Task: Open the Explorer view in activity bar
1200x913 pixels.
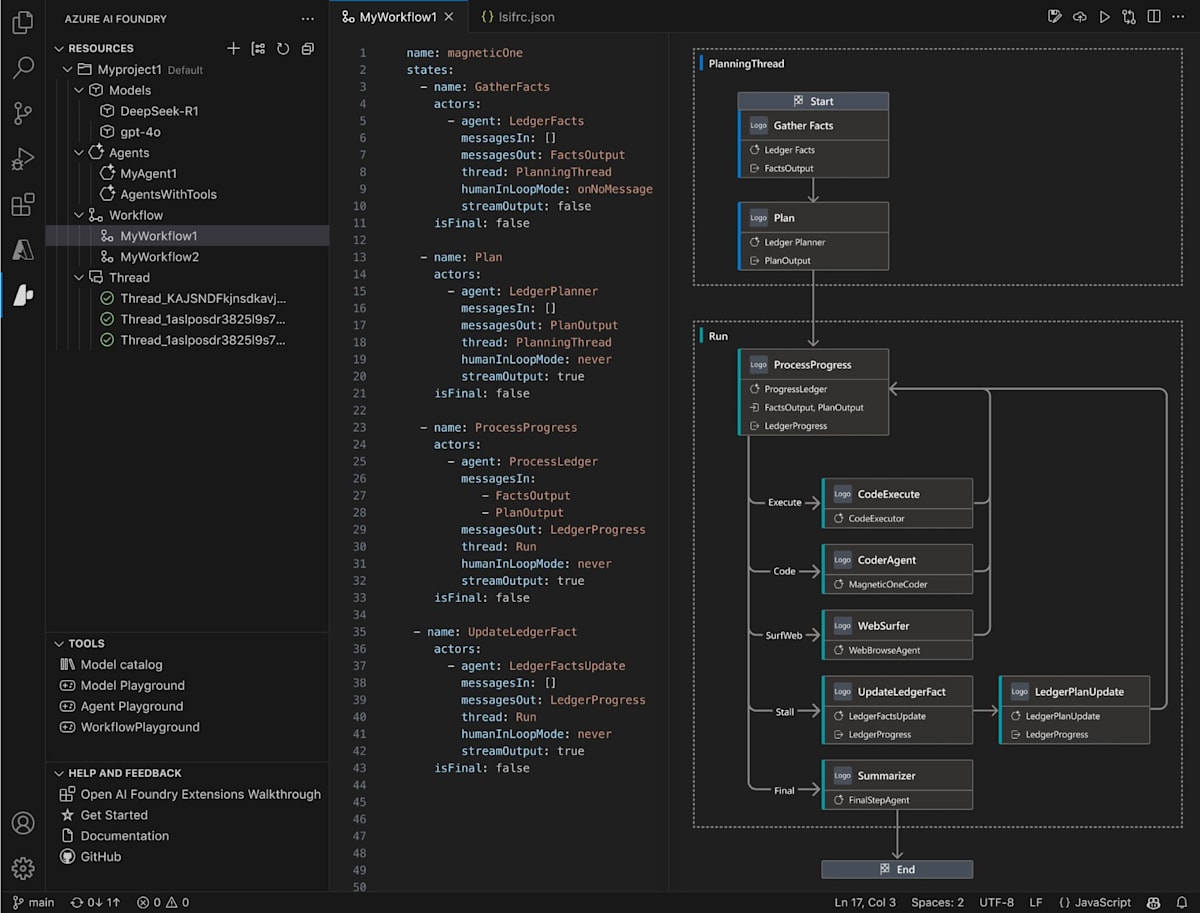Action: [x=22, y=23]
